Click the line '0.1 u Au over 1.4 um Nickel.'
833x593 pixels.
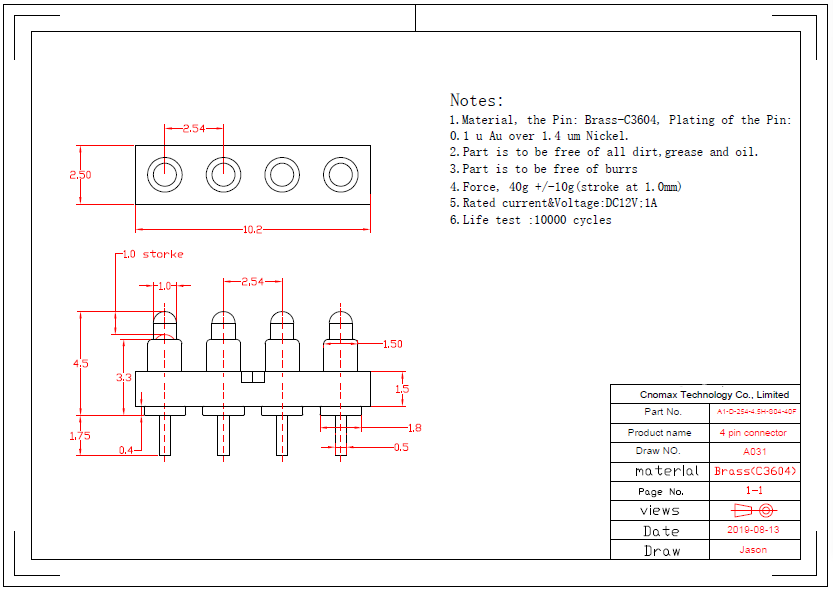(x=539, y=136)
